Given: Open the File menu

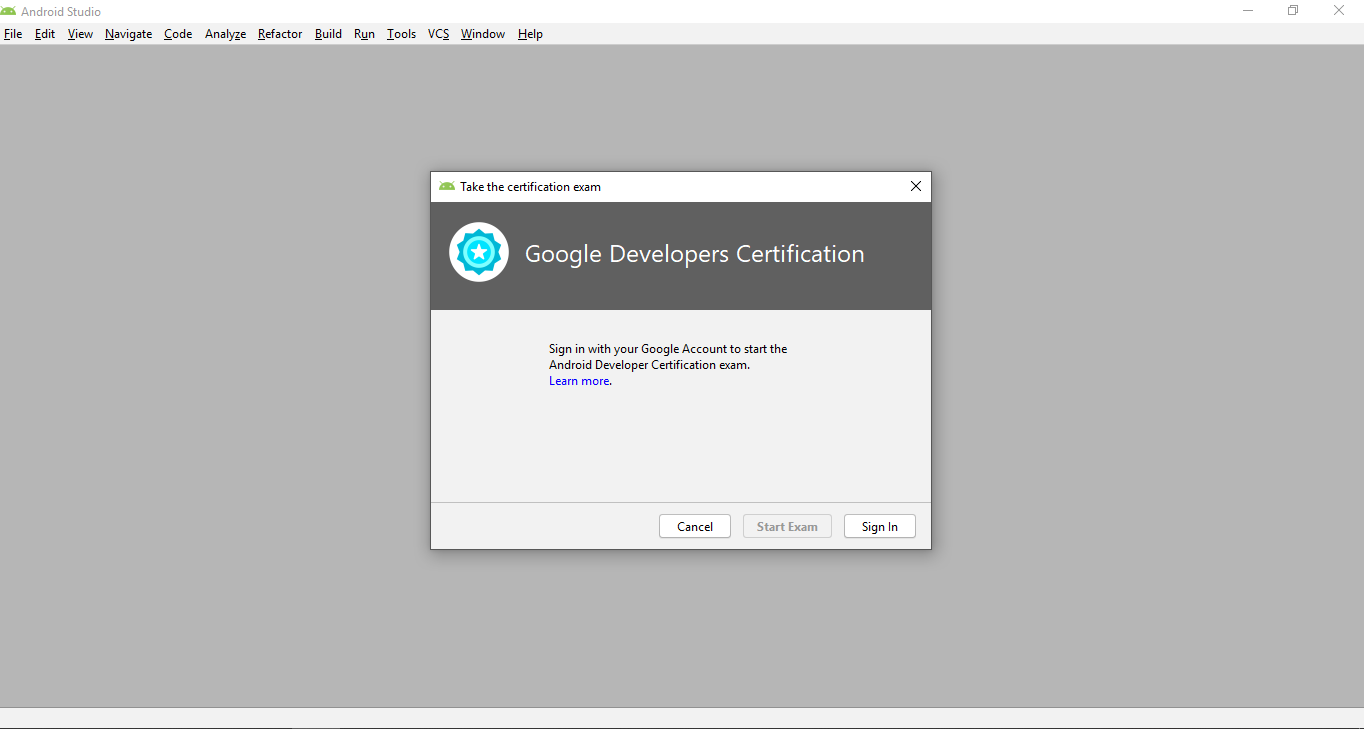Looking at the screenshot, I should coord(13,34).
